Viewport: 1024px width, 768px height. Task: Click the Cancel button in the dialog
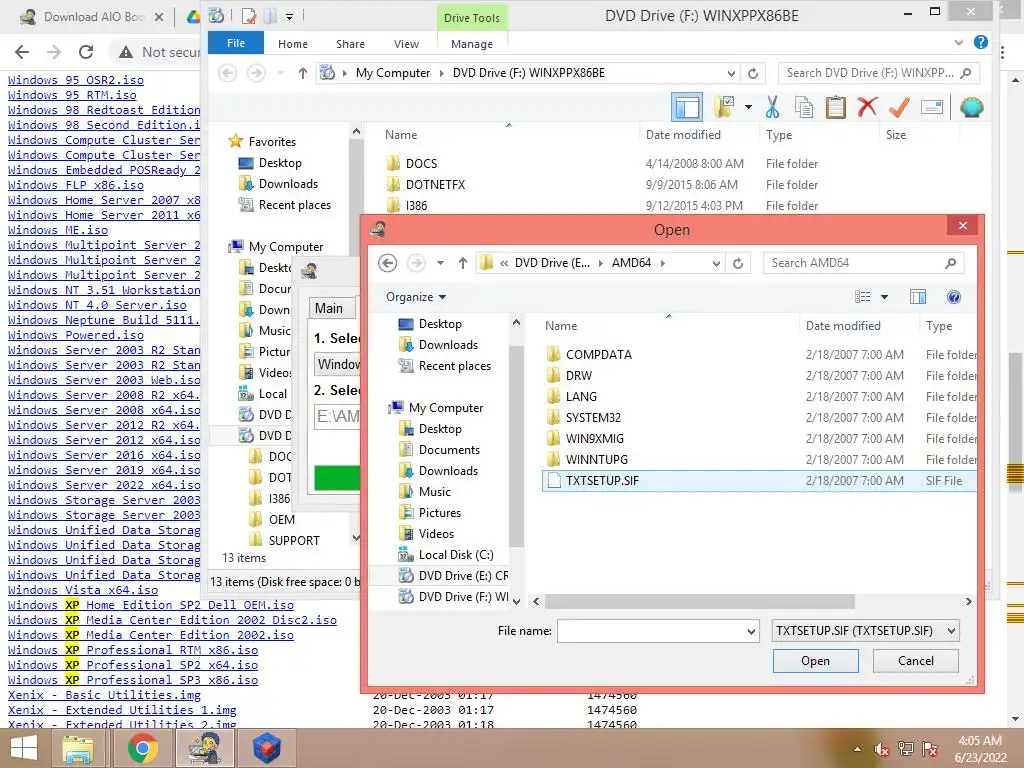point(916,661)
